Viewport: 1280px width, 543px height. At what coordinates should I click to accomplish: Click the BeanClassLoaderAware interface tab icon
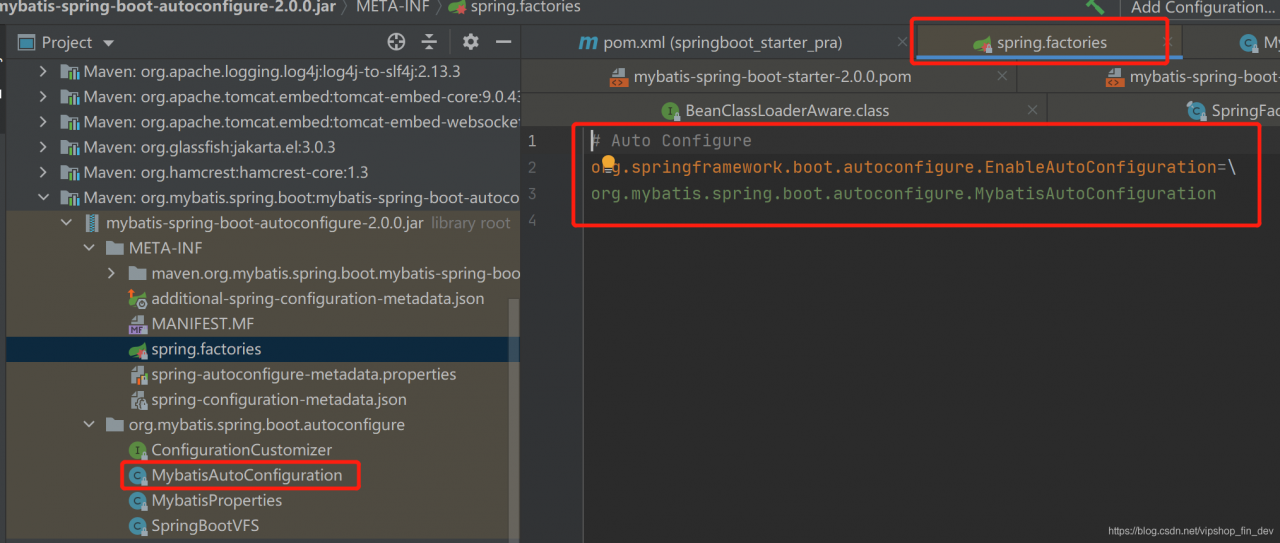670,110
